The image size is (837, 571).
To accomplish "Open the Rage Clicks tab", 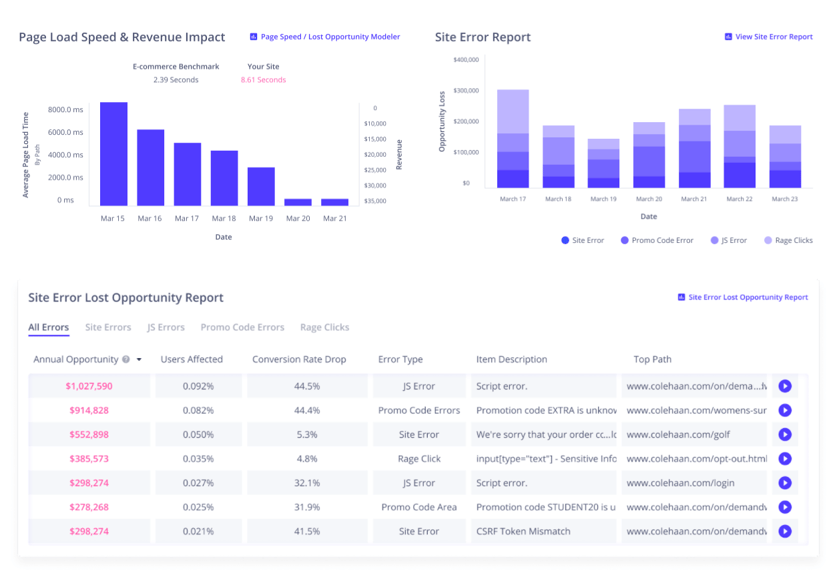I will click(x=325, y=327).
